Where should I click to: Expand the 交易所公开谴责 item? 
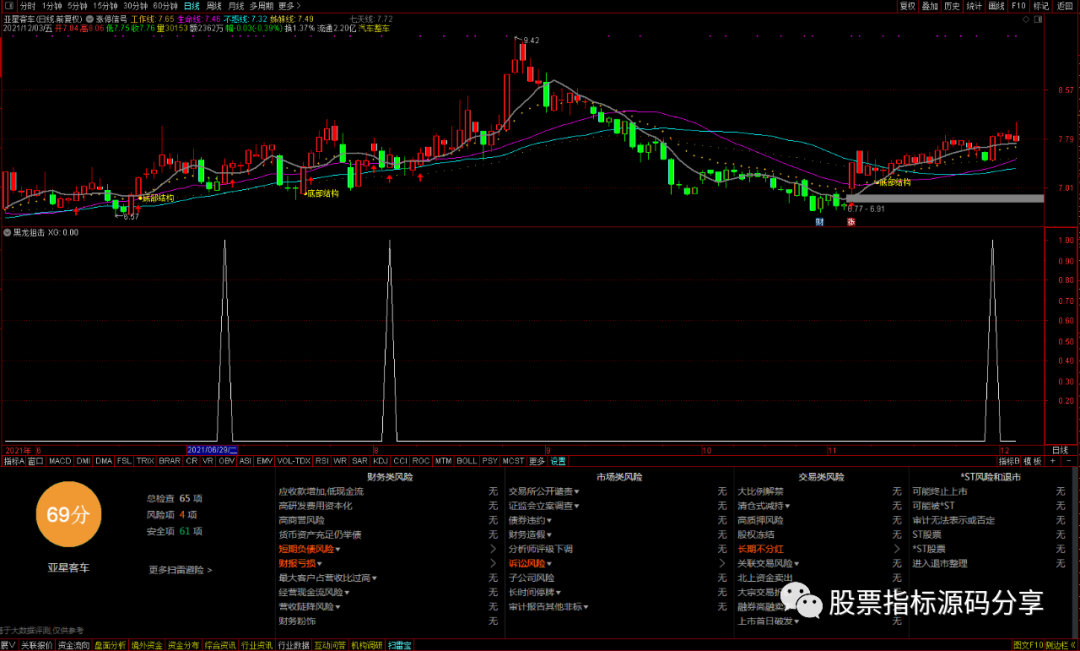pyautogui.click(x=543, y=491)
